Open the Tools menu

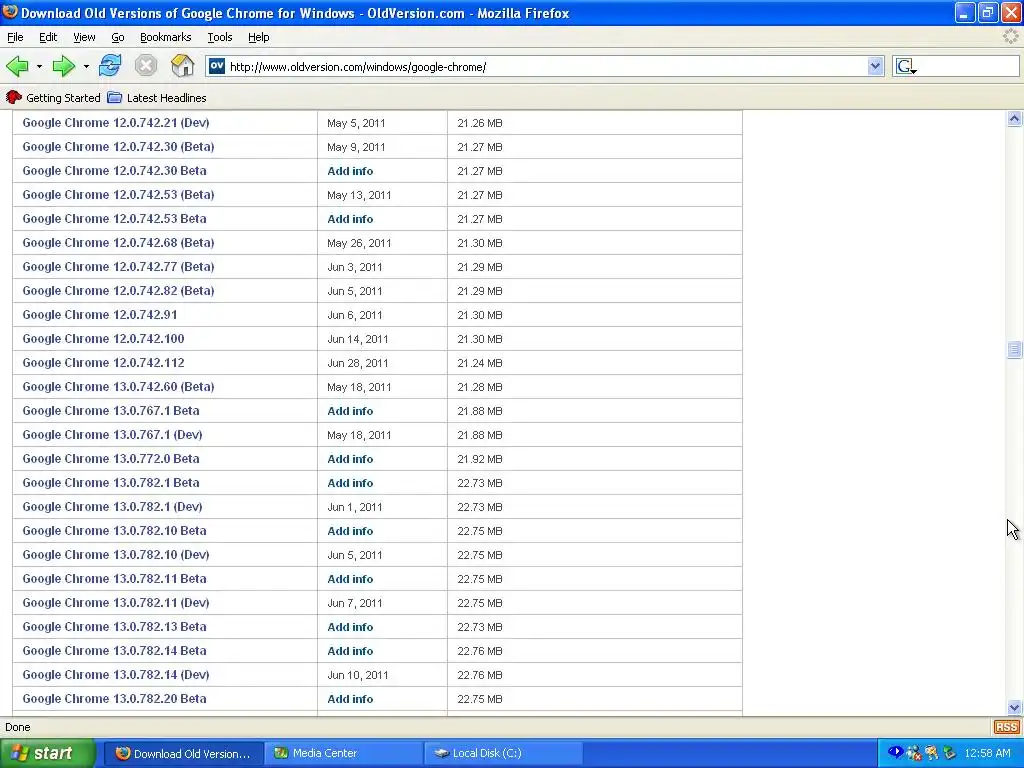tap(219, 37)
